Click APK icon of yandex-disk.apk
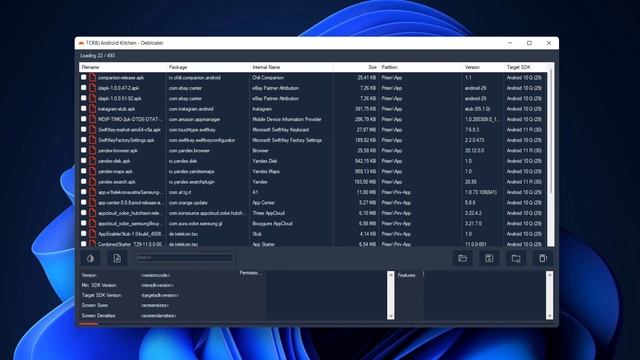Image resolution: width=640 pixels, height=360 pixels. [93, 161]
